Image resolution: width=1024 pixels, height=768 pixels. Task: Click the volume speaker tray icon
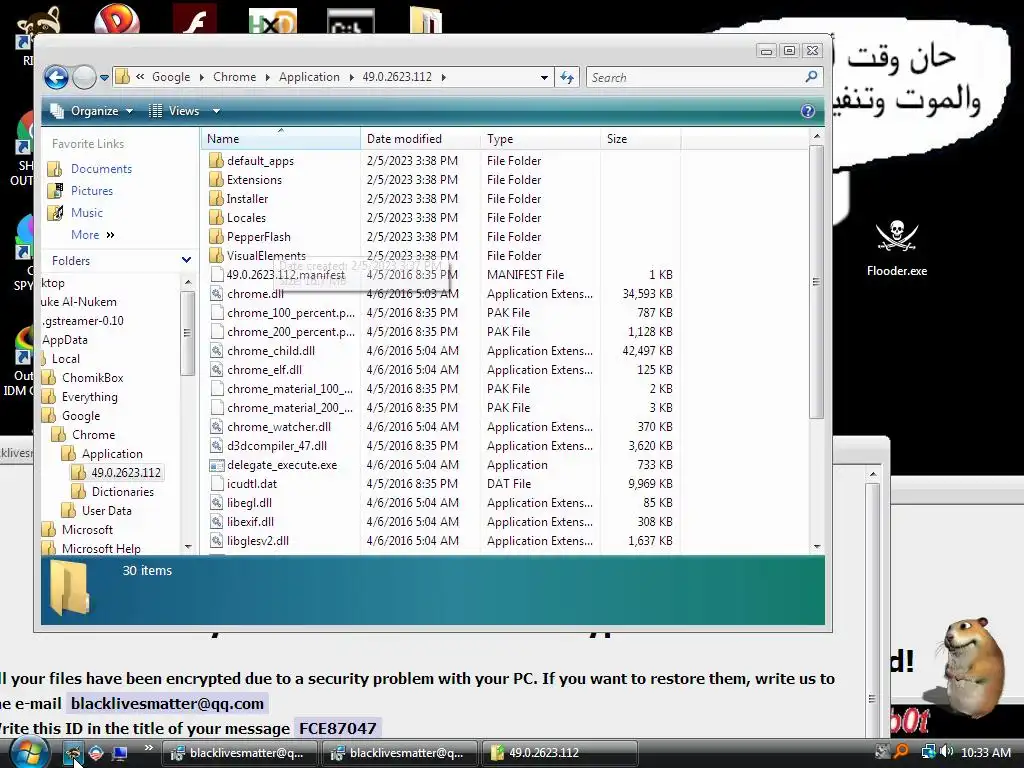tap(948, 752)
